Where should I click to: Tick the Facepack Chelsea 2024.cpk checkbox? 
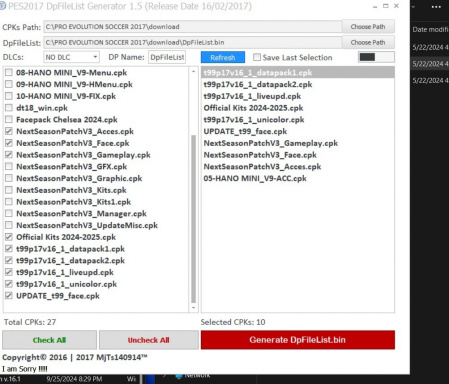pos(9,119)
